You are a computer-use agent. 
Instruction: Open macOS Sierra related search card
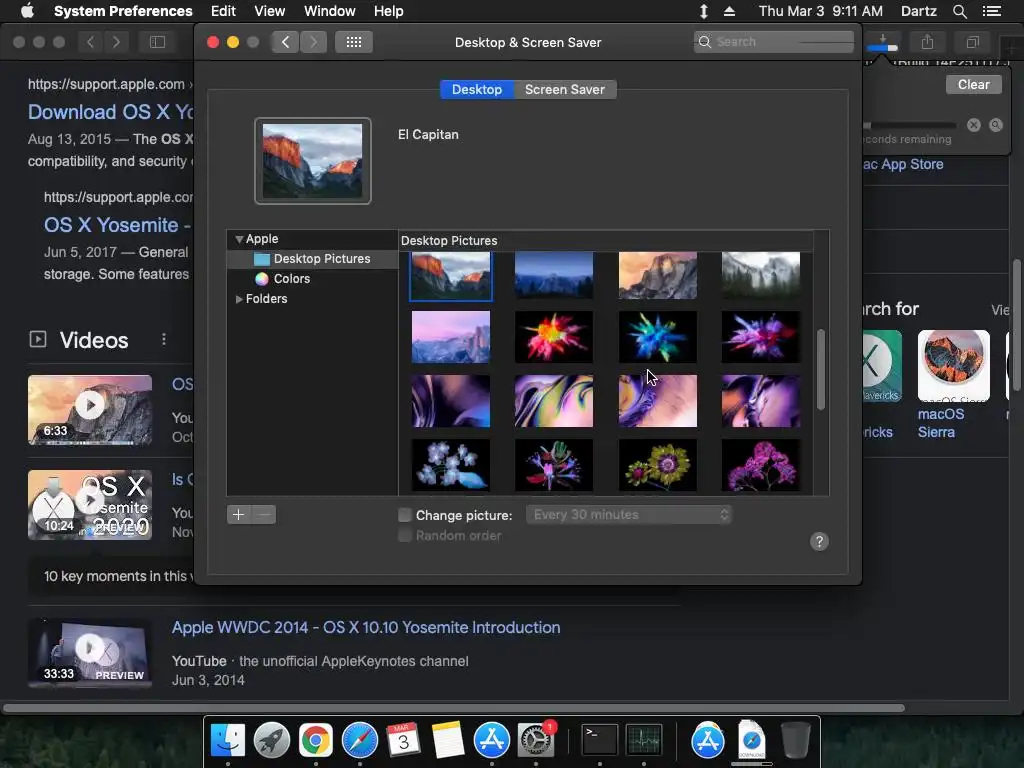(x=953, y=385)
